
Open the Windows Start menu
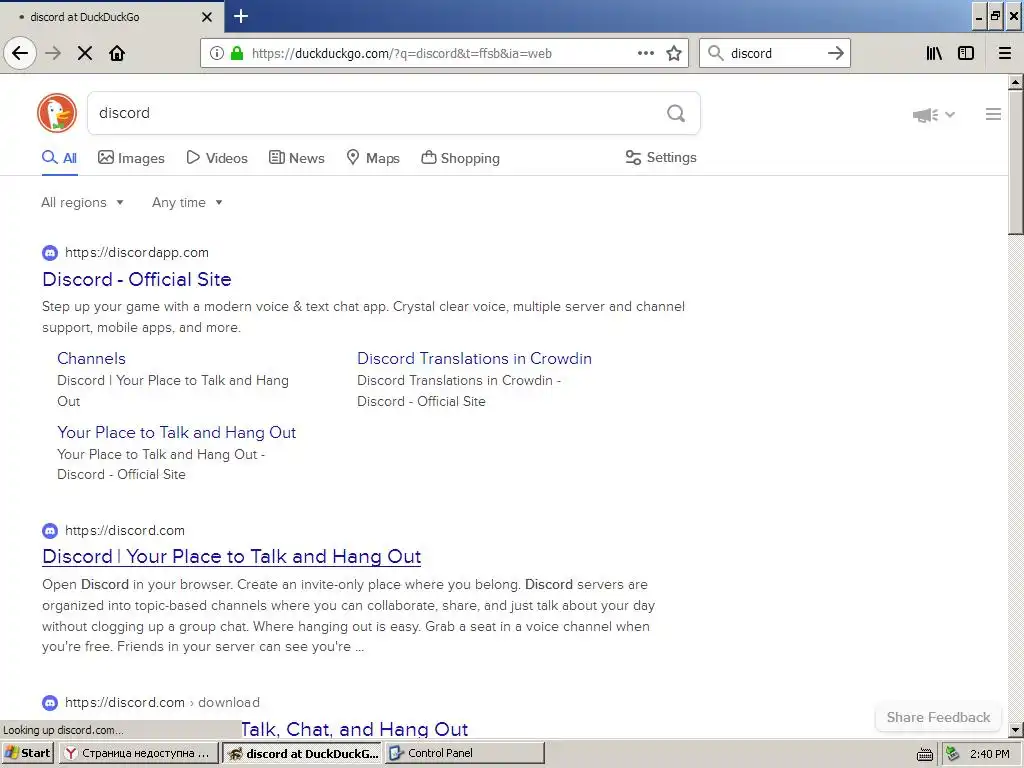pyautogui.click(x=28, y=753)
